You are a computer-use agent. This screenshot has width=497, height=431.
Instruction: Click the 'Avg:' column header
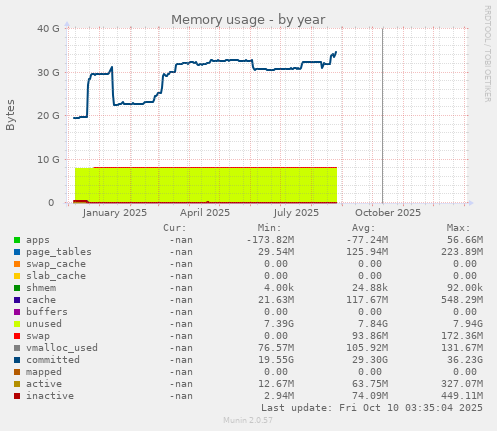[364, 228]
